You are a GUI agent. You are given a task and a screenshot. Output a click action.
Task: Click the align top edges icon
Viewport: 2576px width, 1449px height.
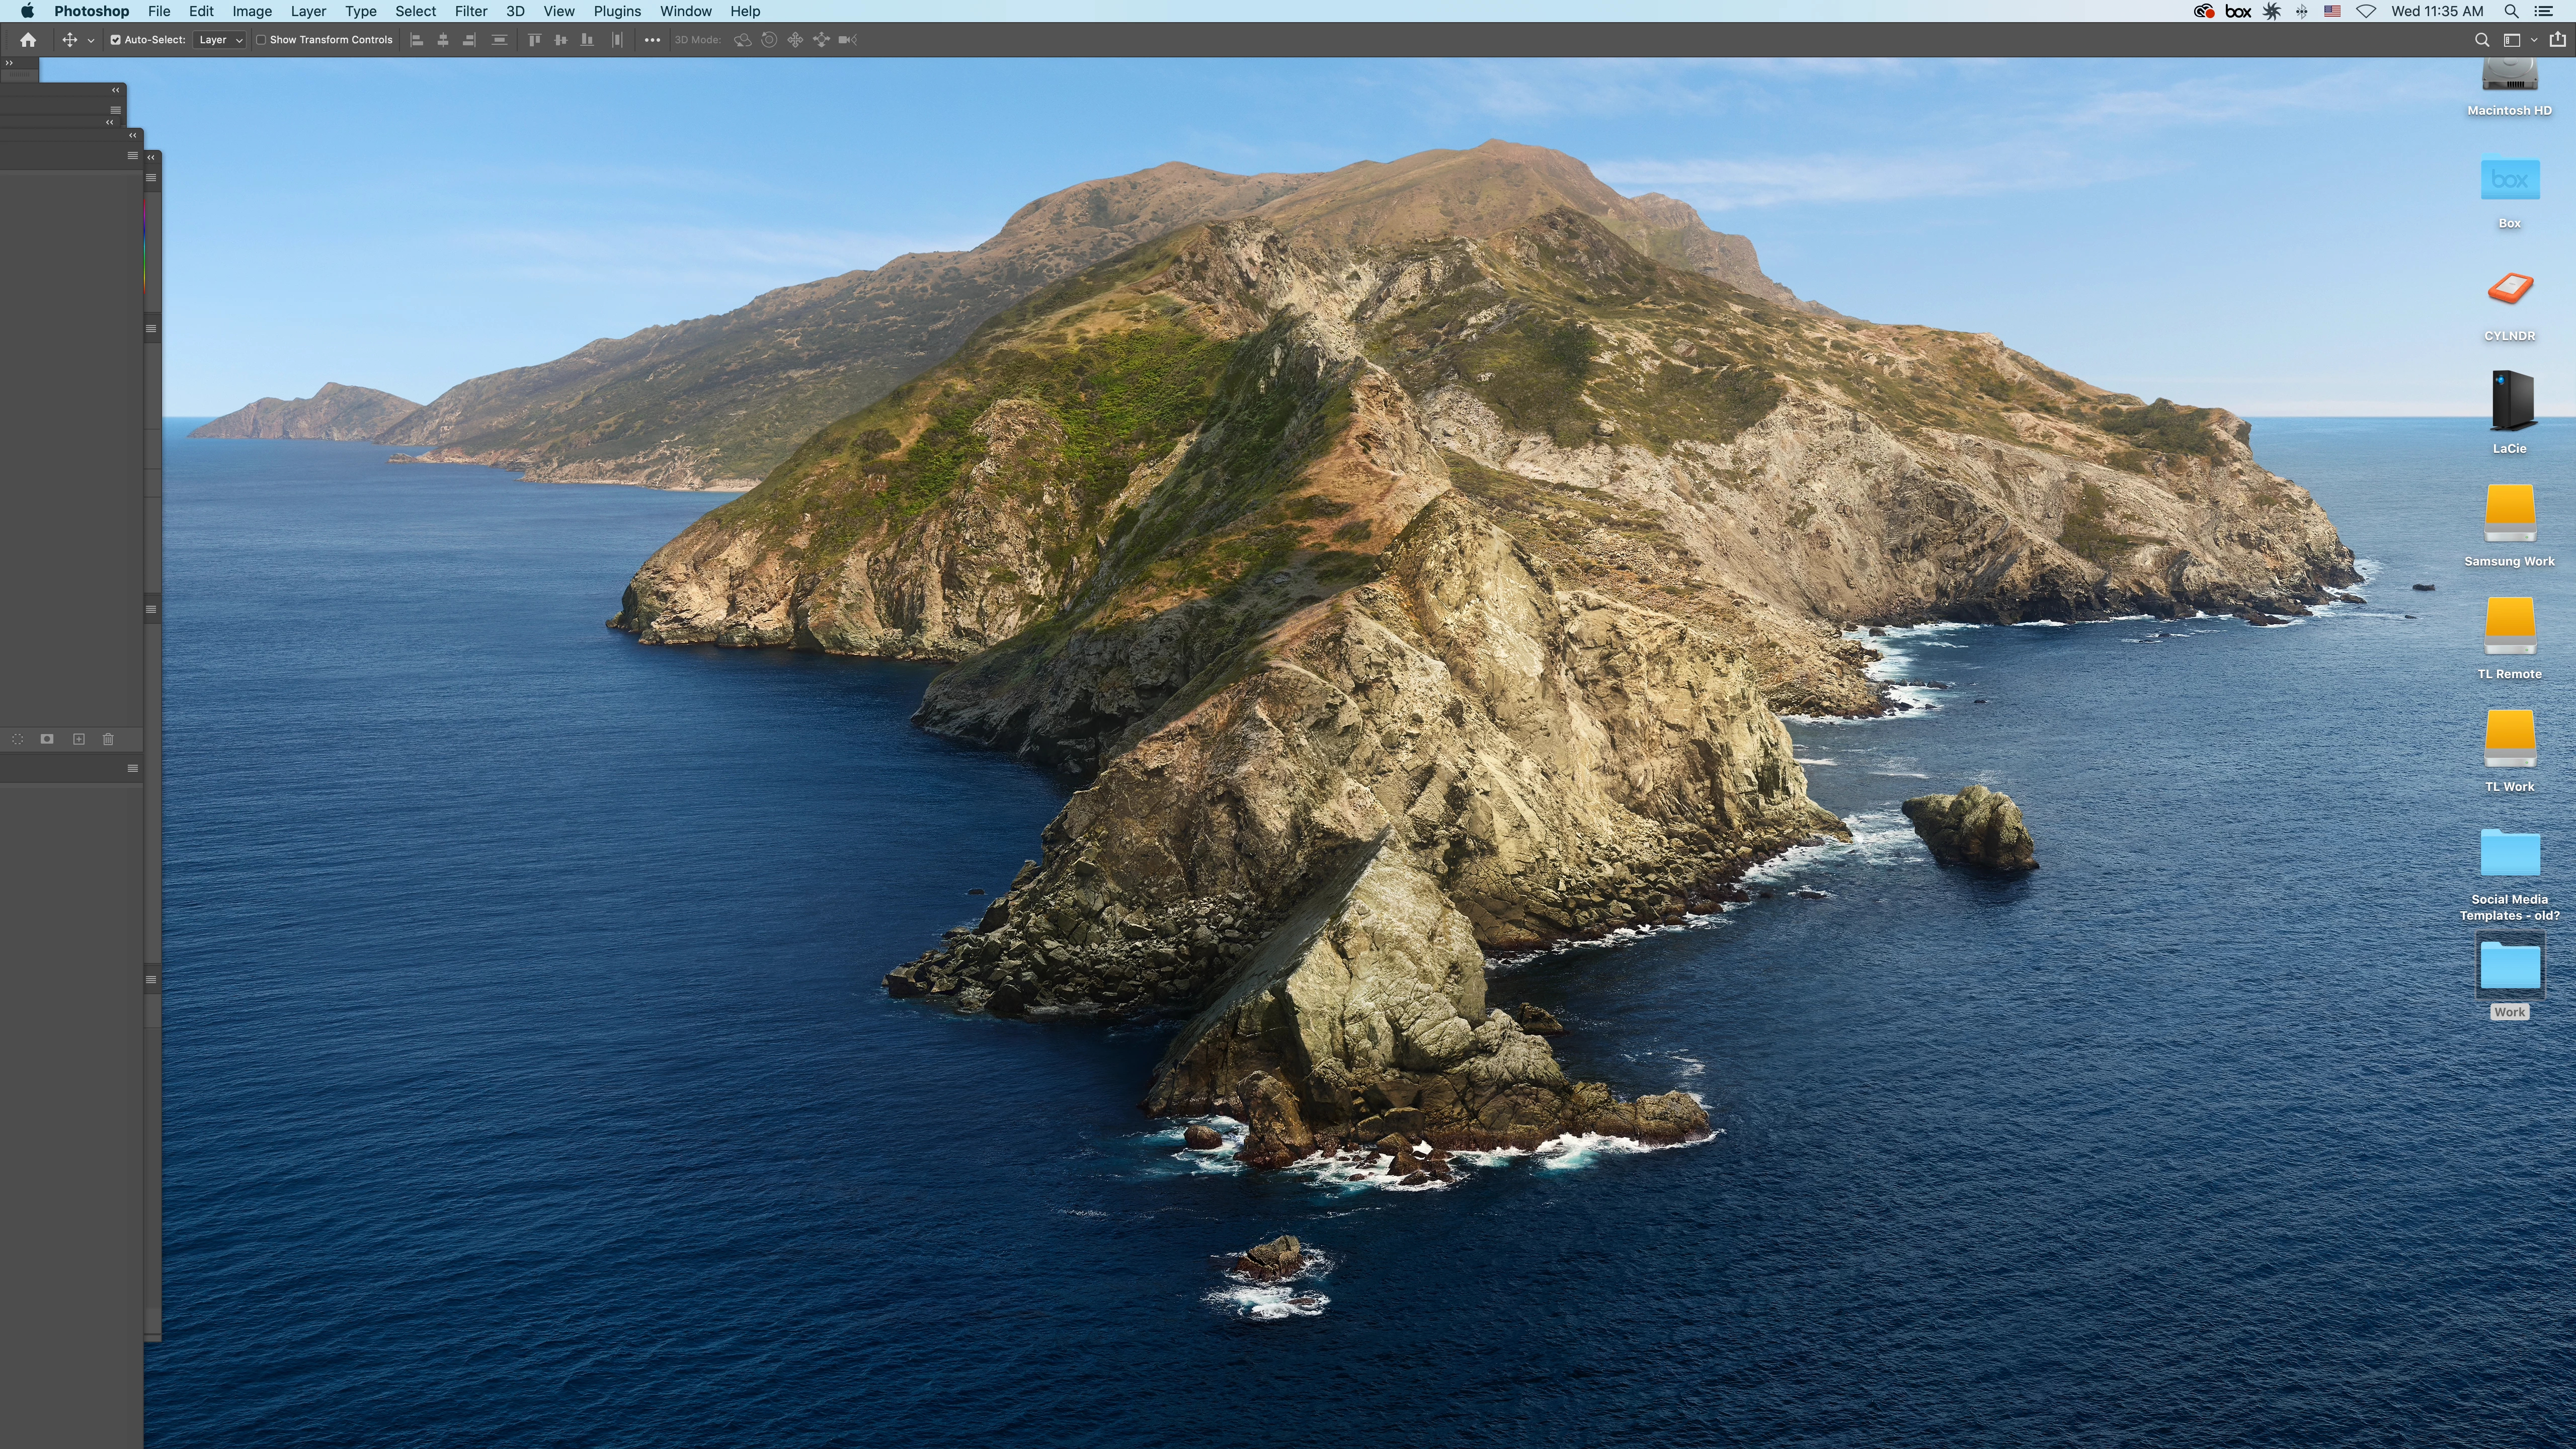pos(534,40)
